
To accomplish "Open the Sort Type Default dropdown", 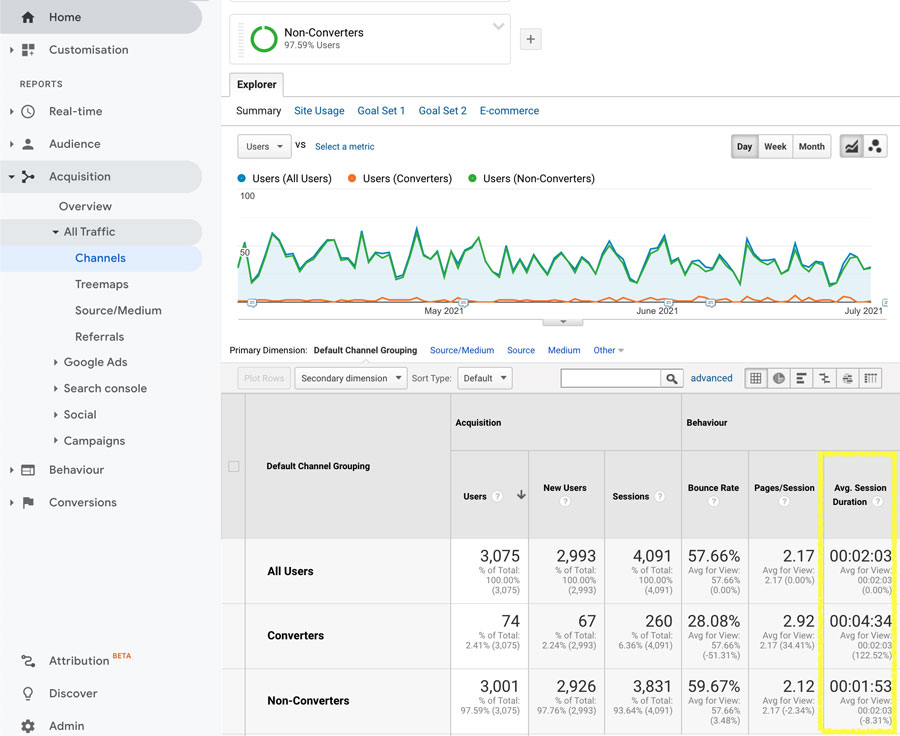I will 484,378.
